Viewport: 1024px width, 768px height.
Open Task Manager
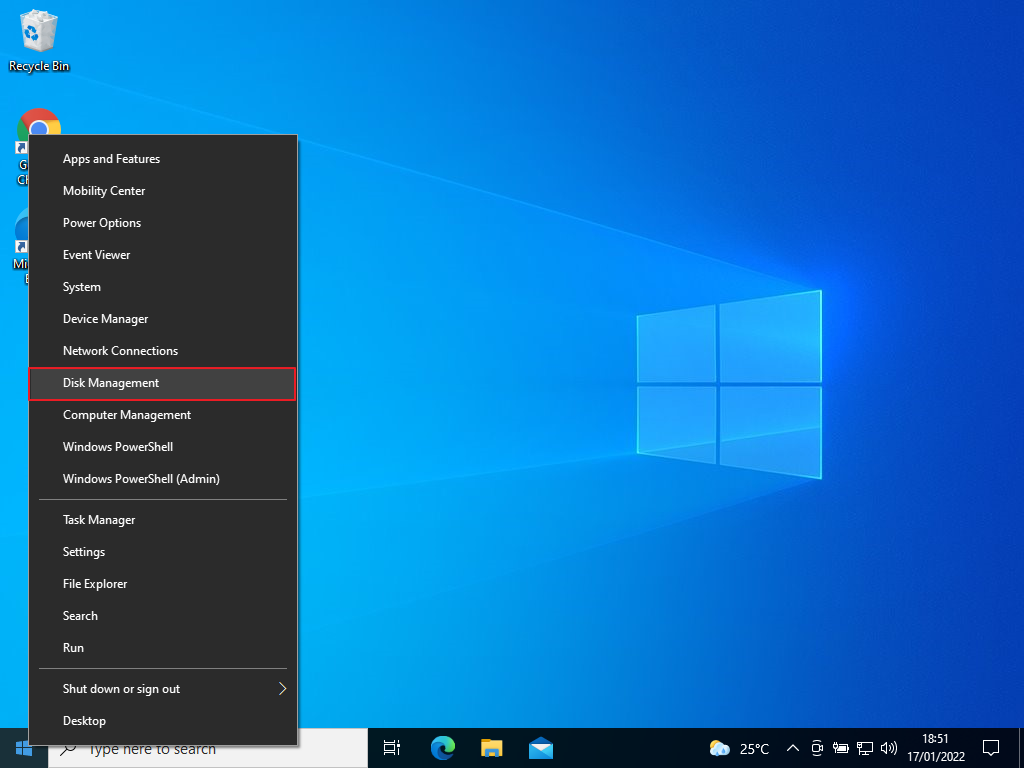(x=163, y=520)
